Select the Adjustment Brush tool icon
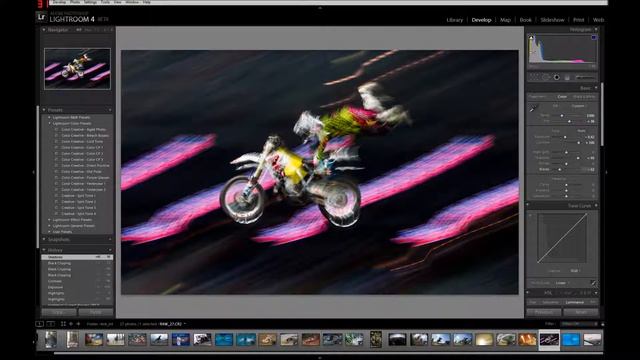Screen dimensions: 640x360 pyautogui.click(x=585, y=77)
